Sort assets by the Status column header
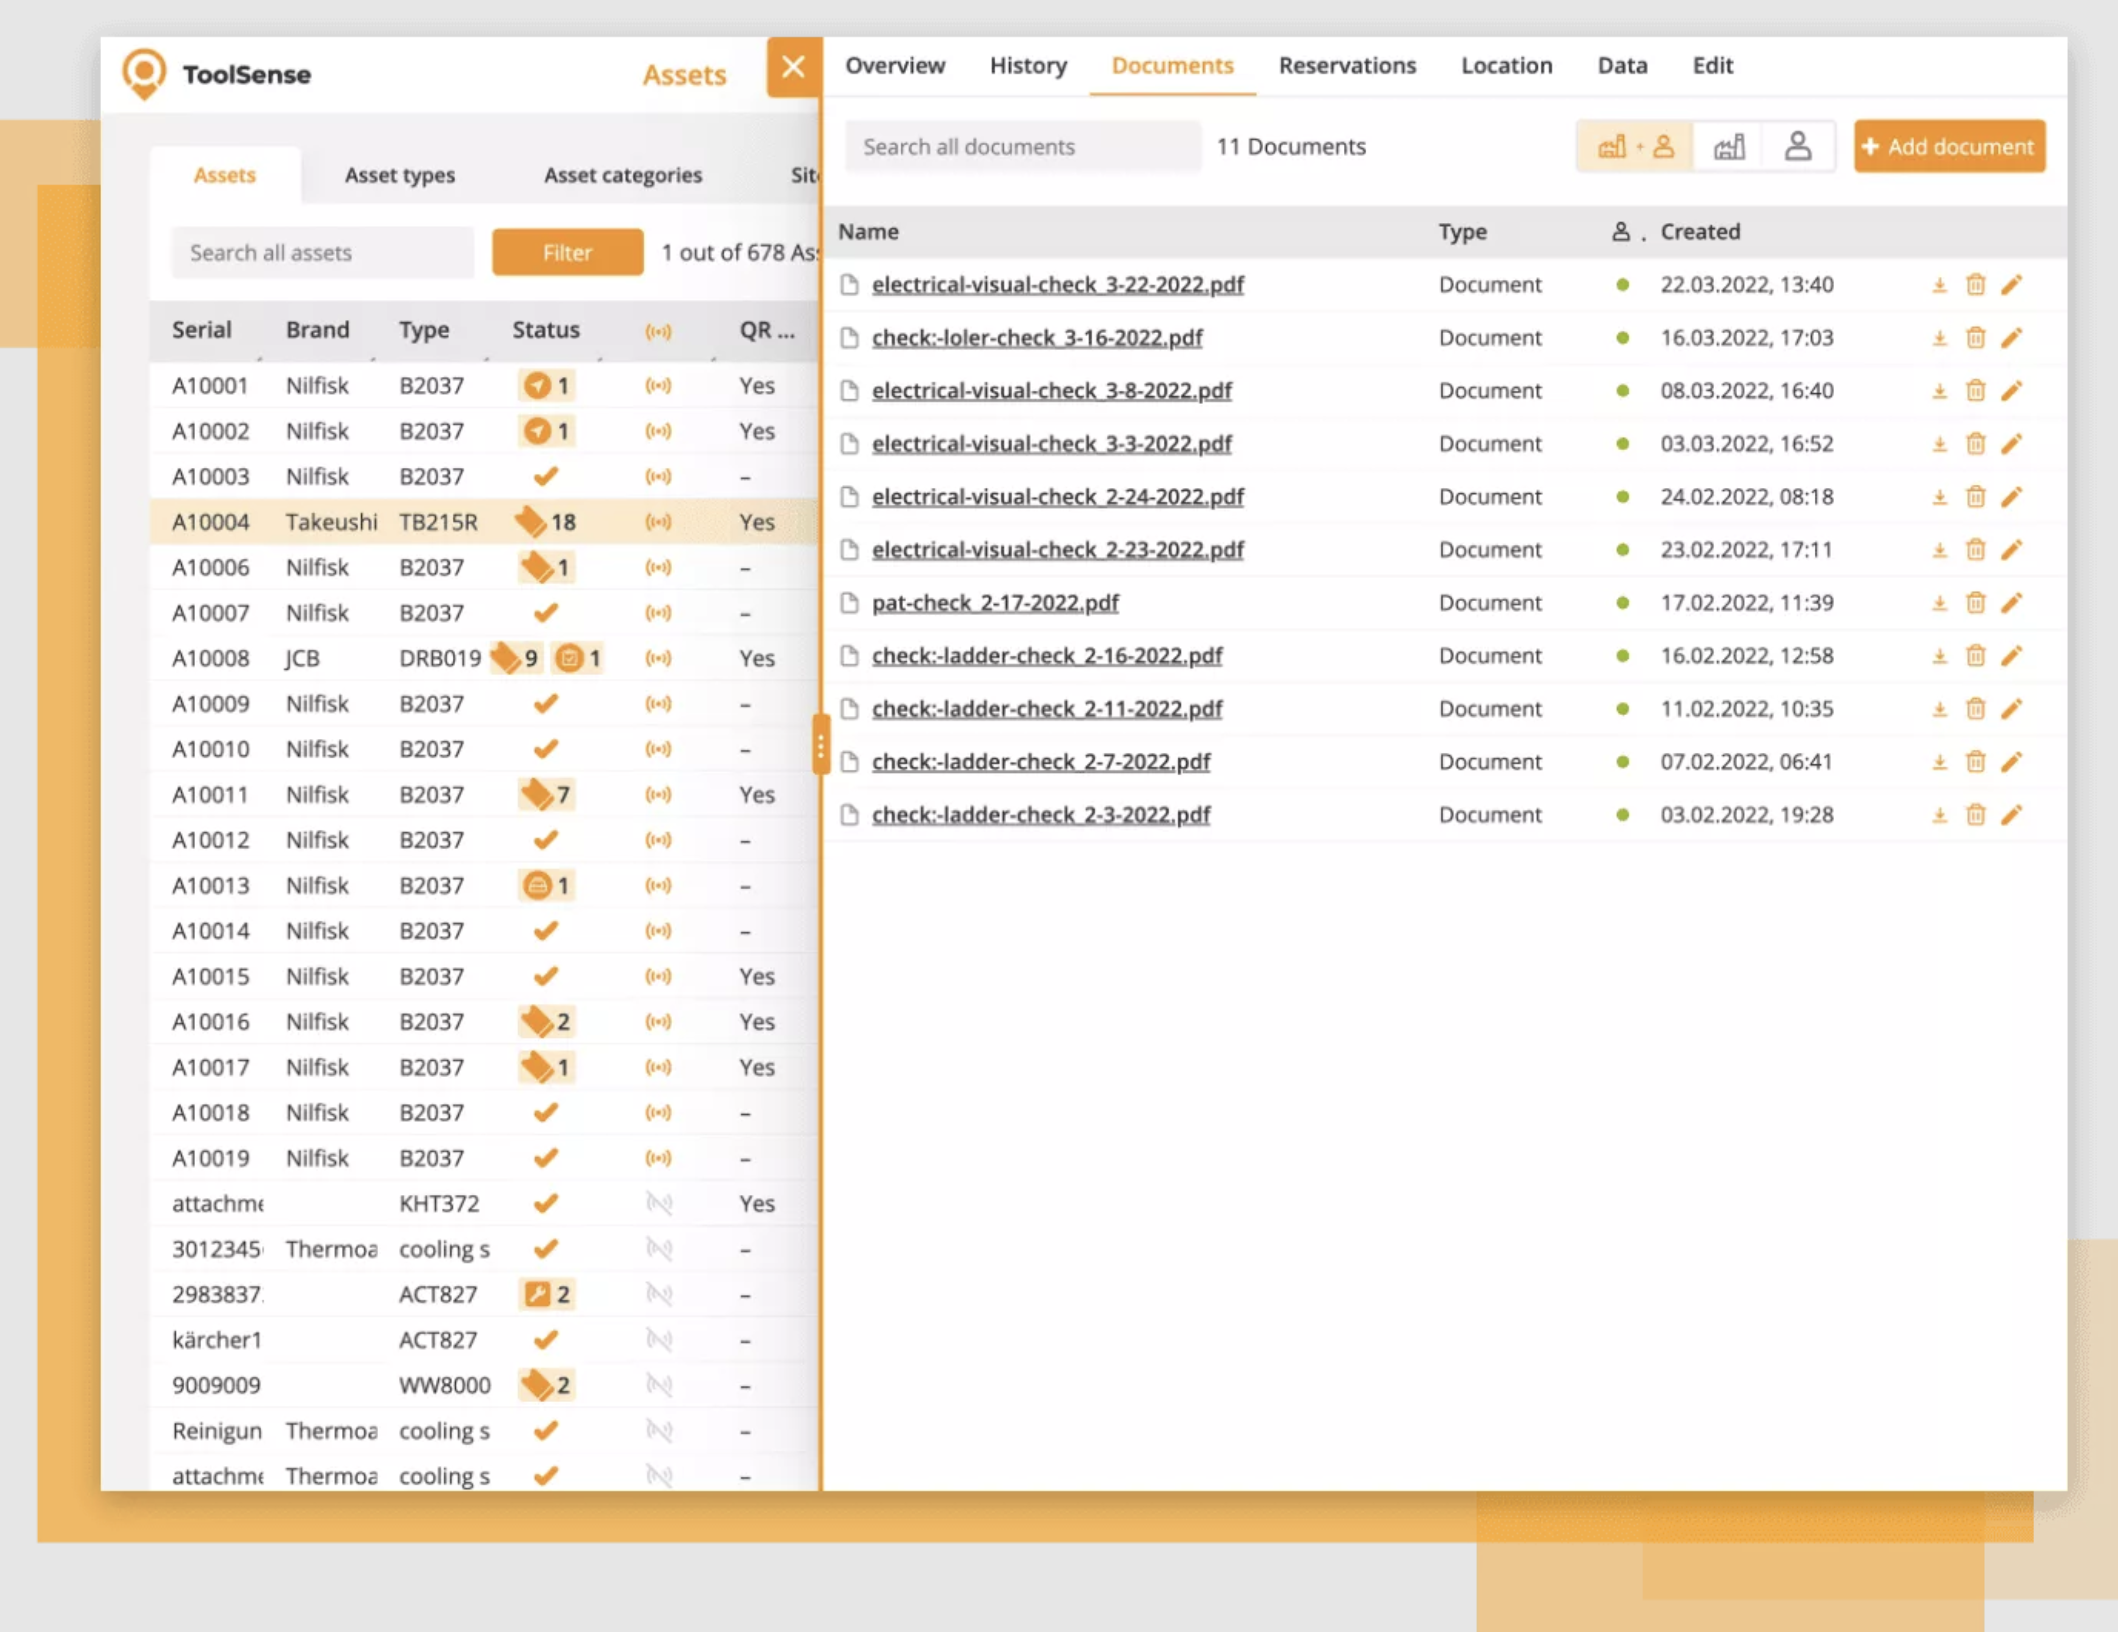Viewport: 2118px width, 1632px height. click(x=545, y=330)
